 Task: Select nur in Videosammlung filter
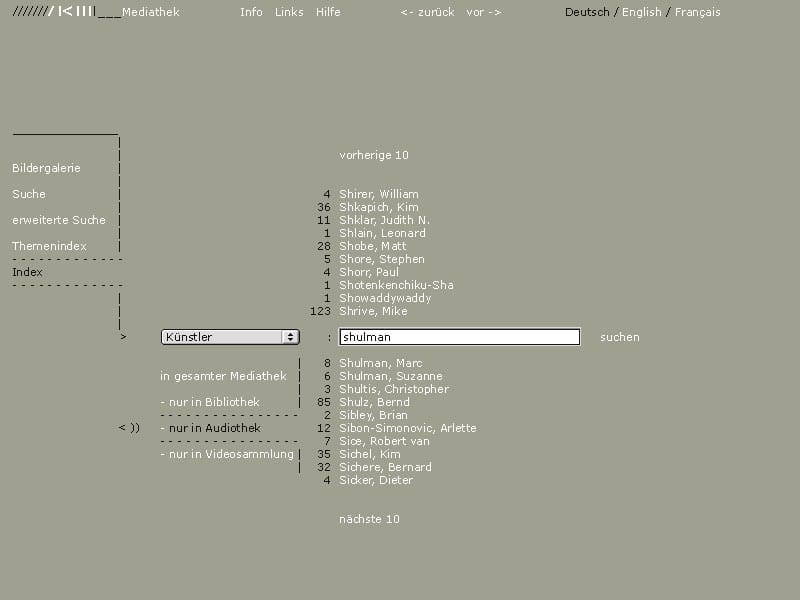(227, 454)
